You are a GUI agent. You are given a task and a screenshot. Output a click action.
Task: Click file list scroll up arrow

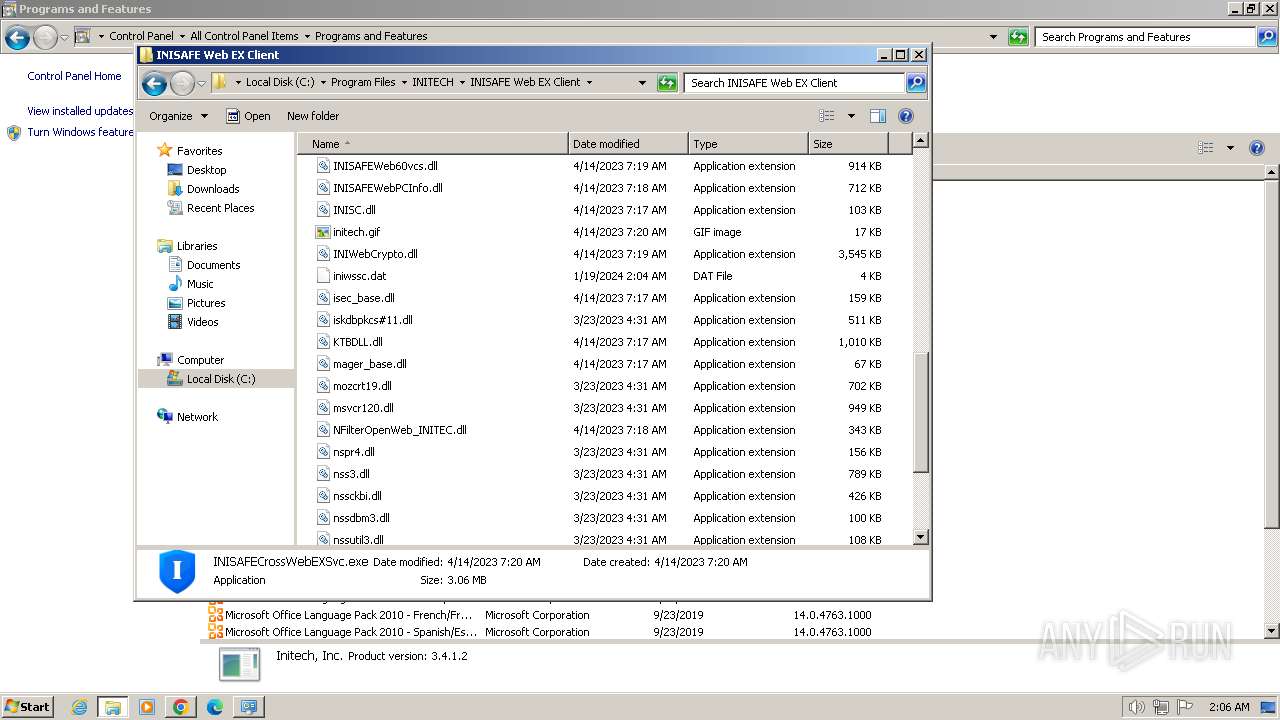click(921, 141)
